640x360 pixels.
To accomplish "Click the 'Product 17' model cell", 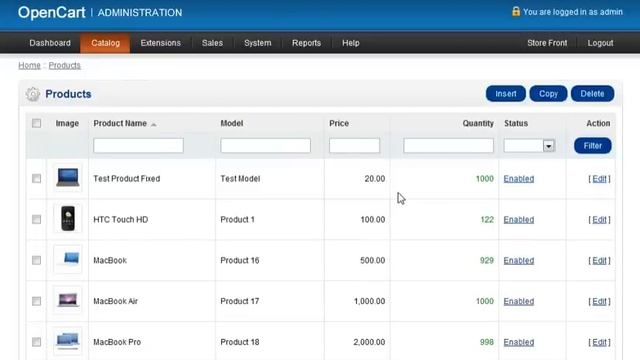I will pyautogui.click(x=240, y=301).
